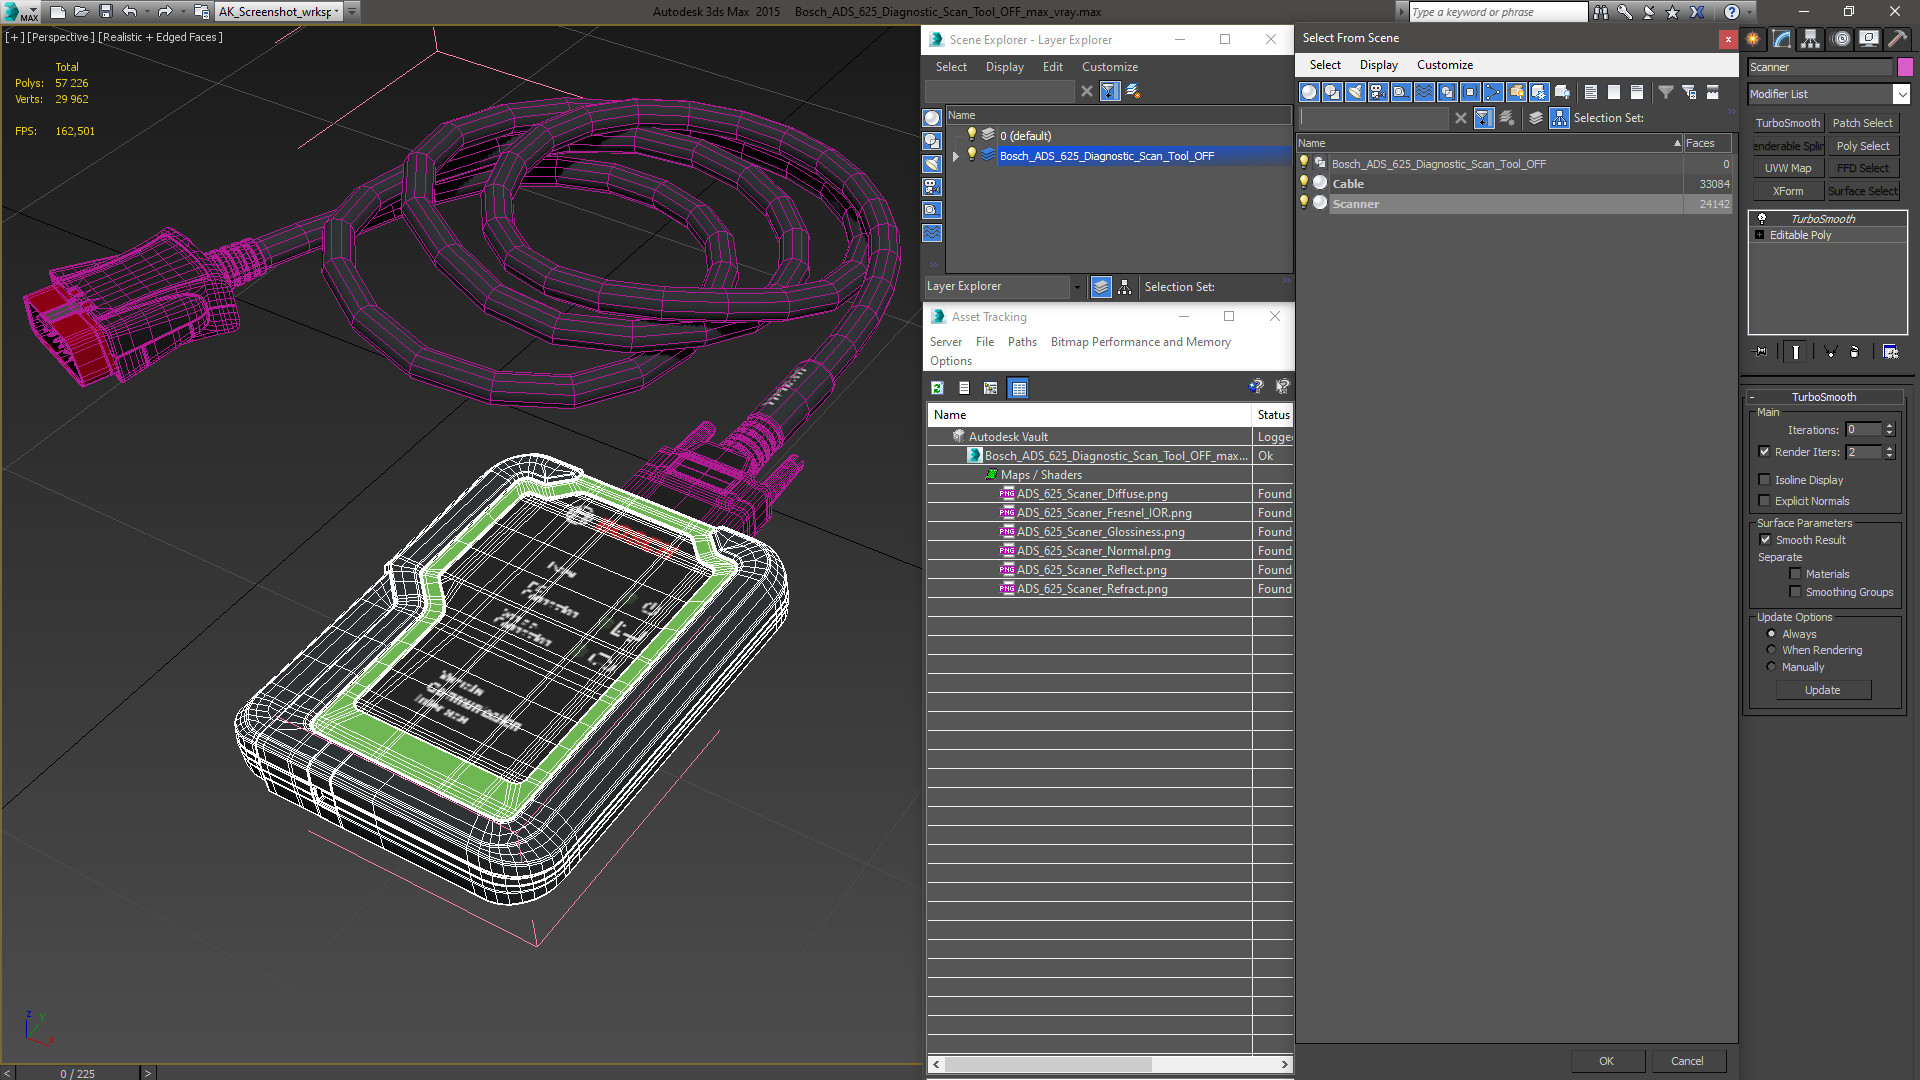The width and height of the screenshot is (1920, 1080).
Task: Click the Poly Select modifier button
Action: tap(1863, 146)
